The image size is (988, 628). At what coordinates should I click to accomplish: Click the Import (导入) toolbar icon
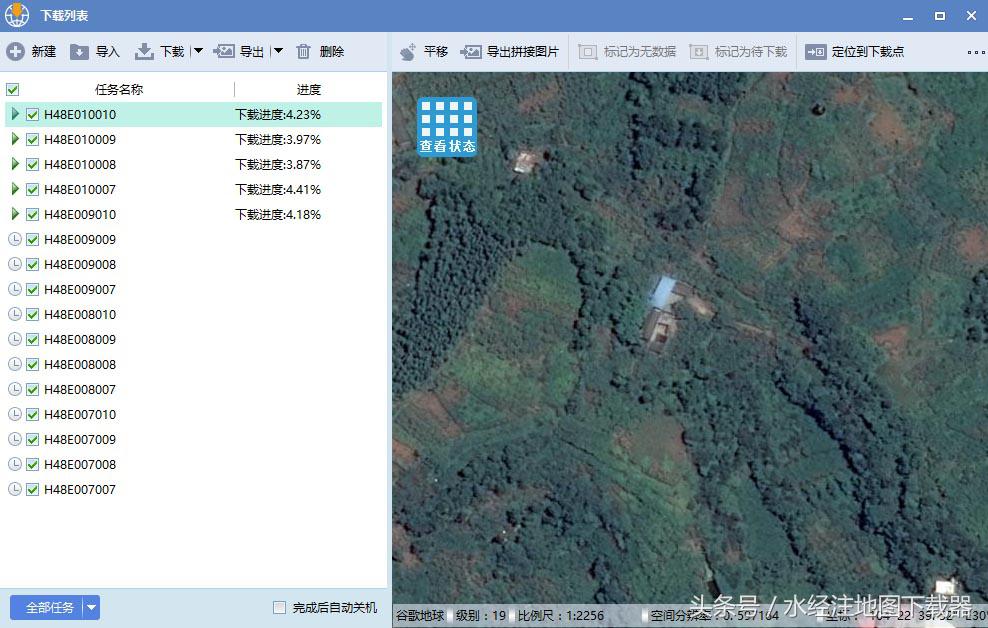coord(79,52)
